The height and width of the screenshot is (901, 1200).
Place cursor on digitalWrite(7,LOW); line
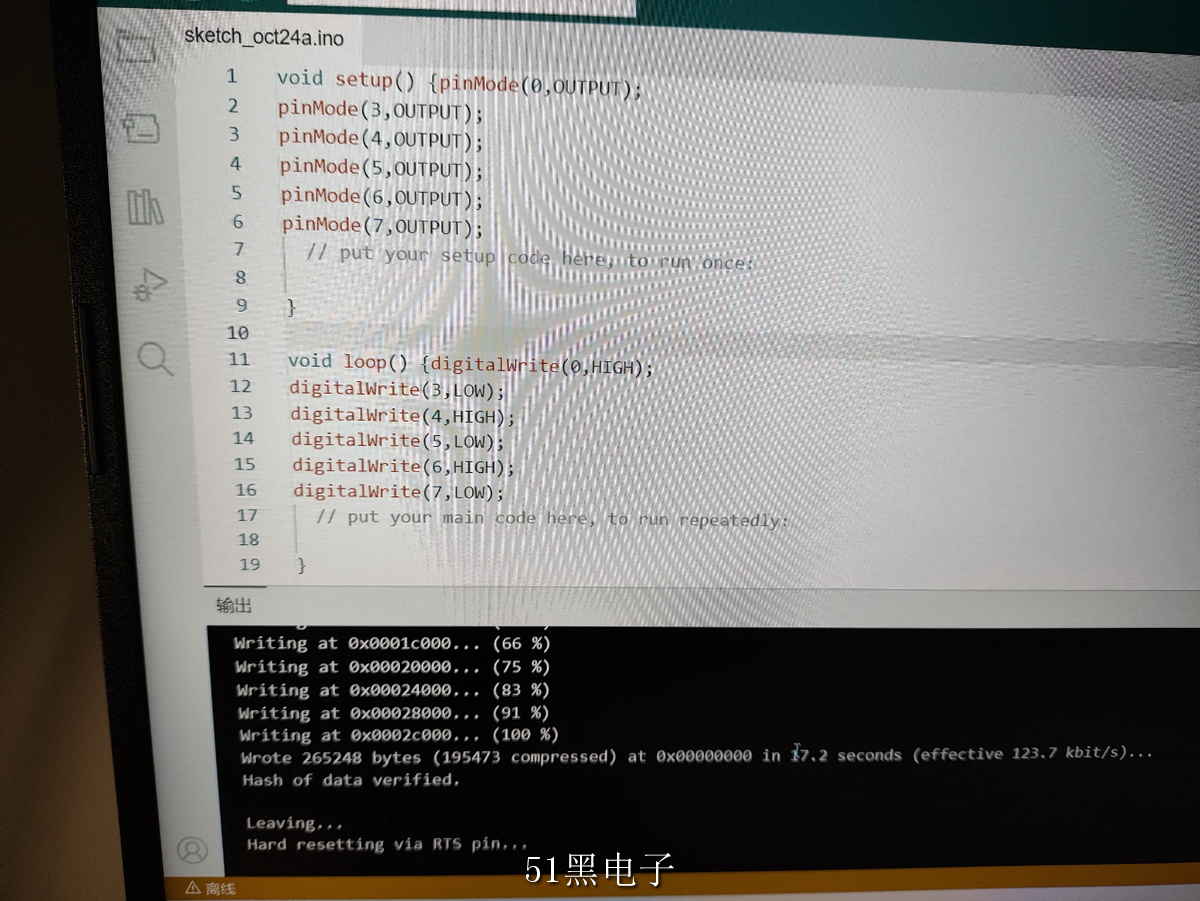pos(399,491)
